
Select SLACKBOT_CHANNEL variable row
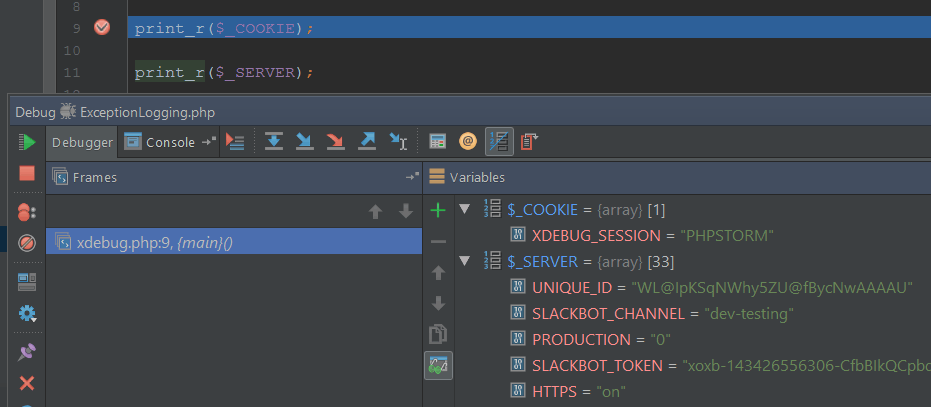coord(692,313)
